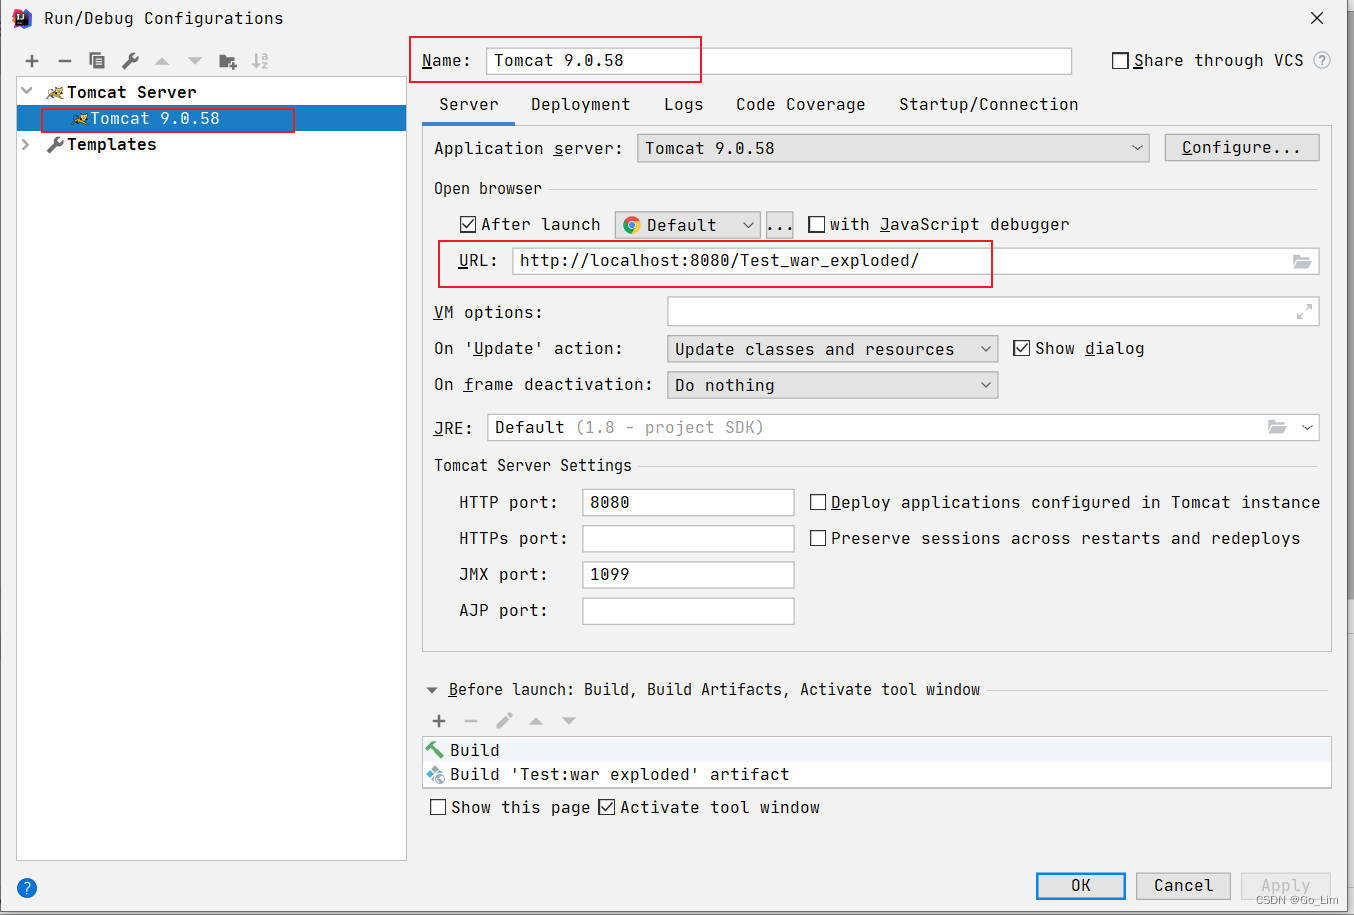Toggle Show dialog checkbox
This screenshot has height=915, width=1354.
click(1021, 348)
